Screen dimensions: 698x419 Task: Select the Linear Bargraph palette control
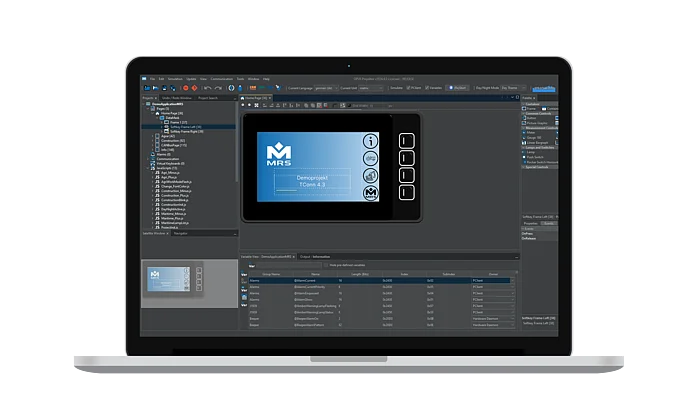[x=535, y=142]
